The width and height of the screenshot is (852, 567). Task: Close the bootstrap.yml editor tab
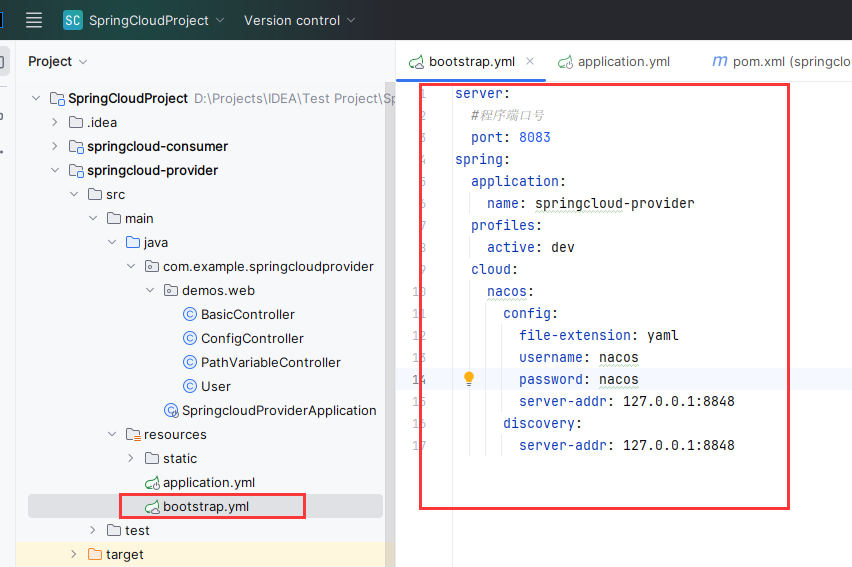pos(530,61)
